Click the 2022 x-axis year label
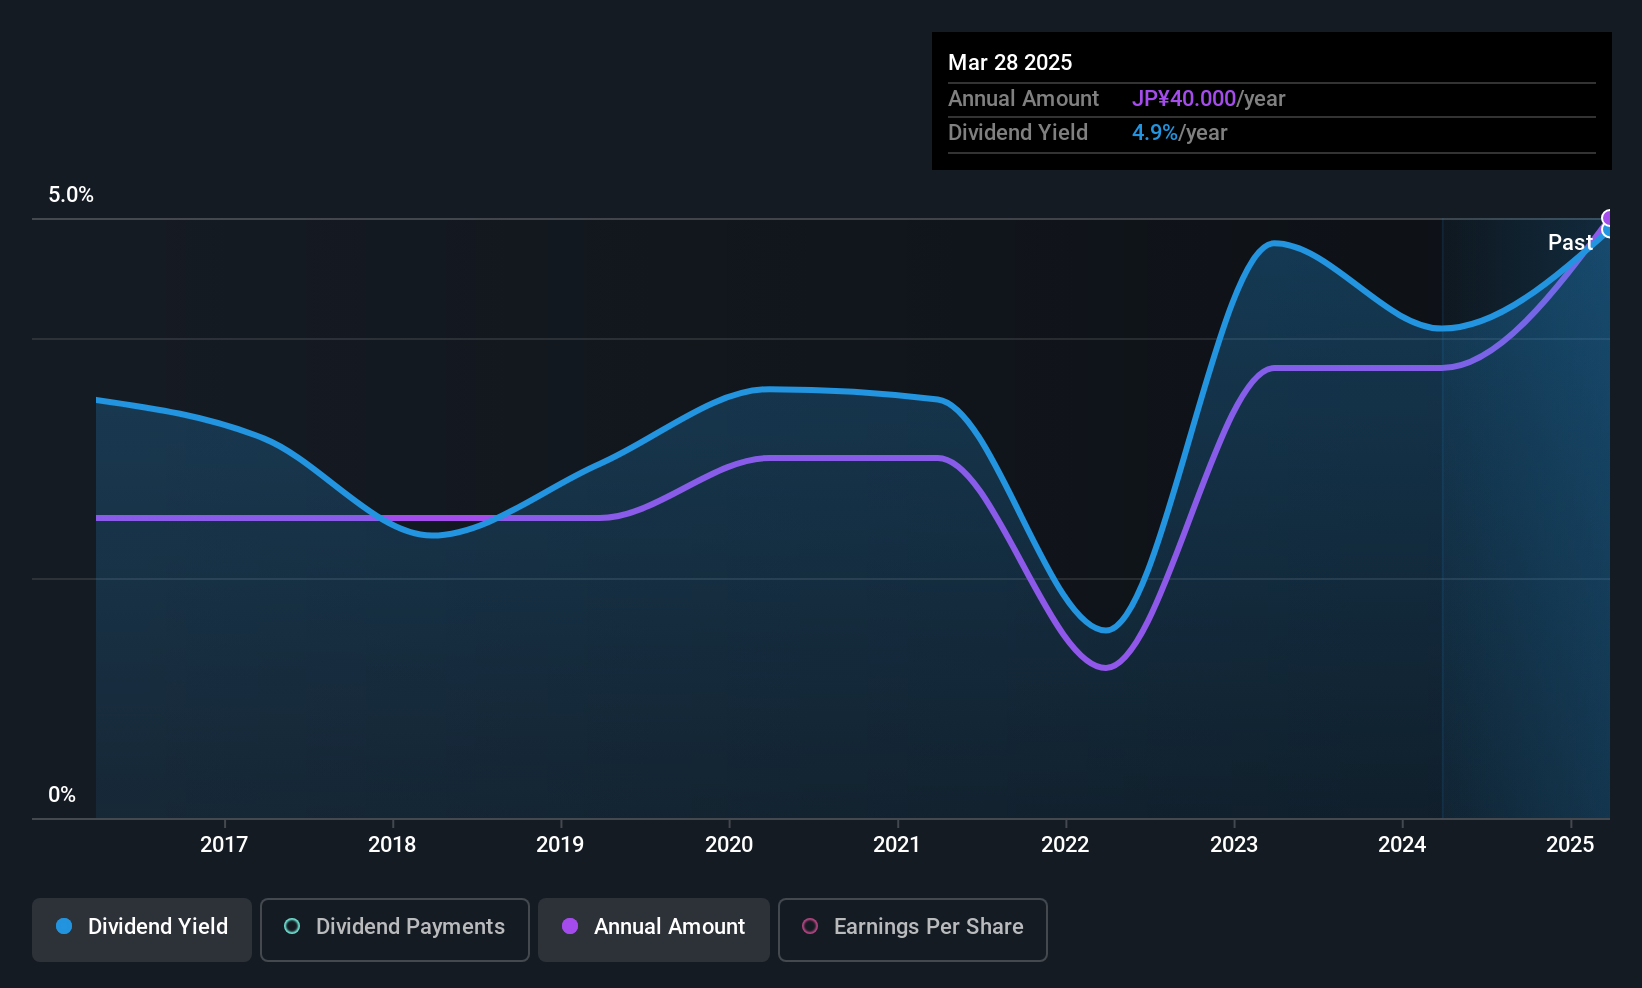 (x=1065, y=844)
